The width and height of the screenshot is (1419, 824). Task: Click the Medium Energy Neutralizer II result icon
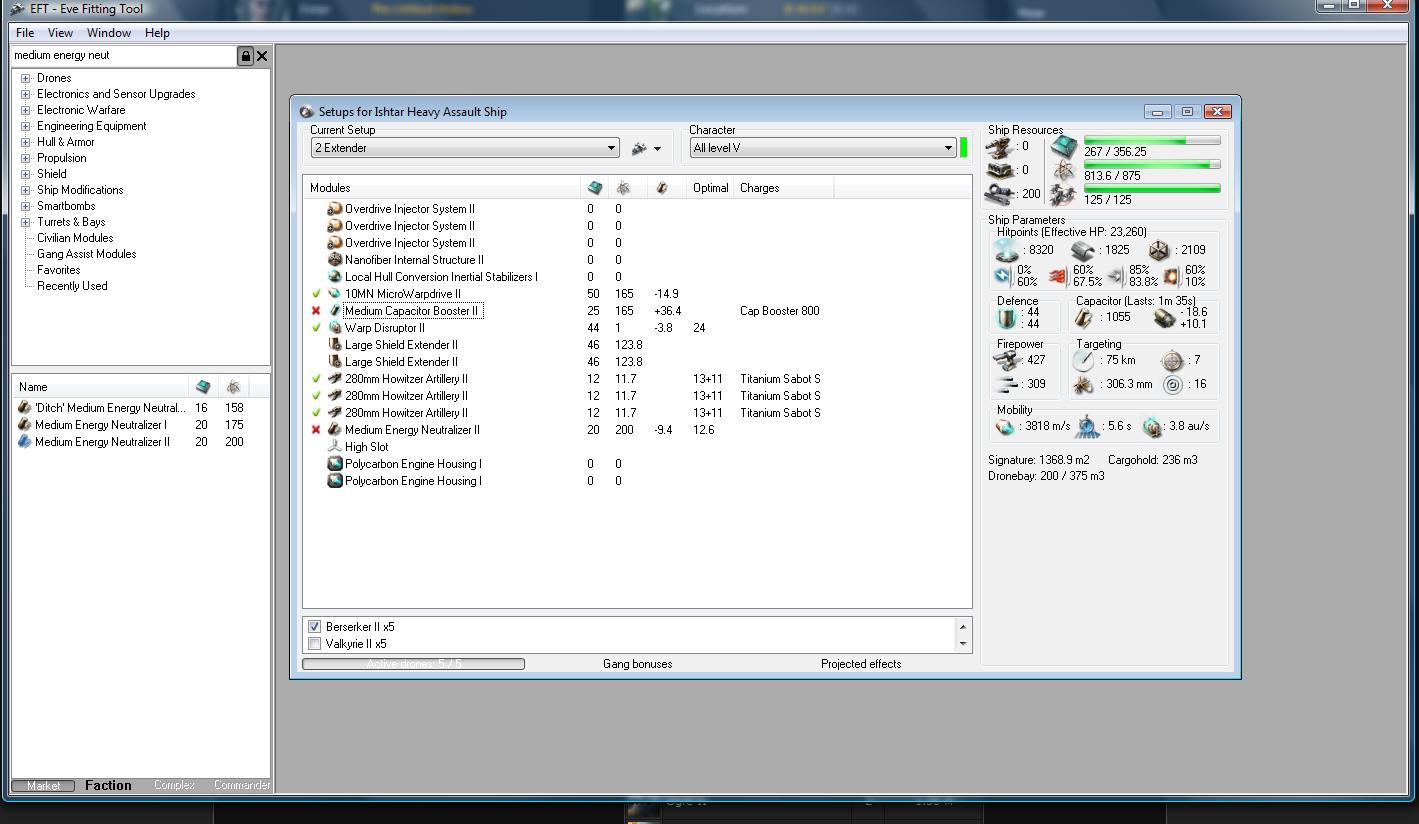25,442
